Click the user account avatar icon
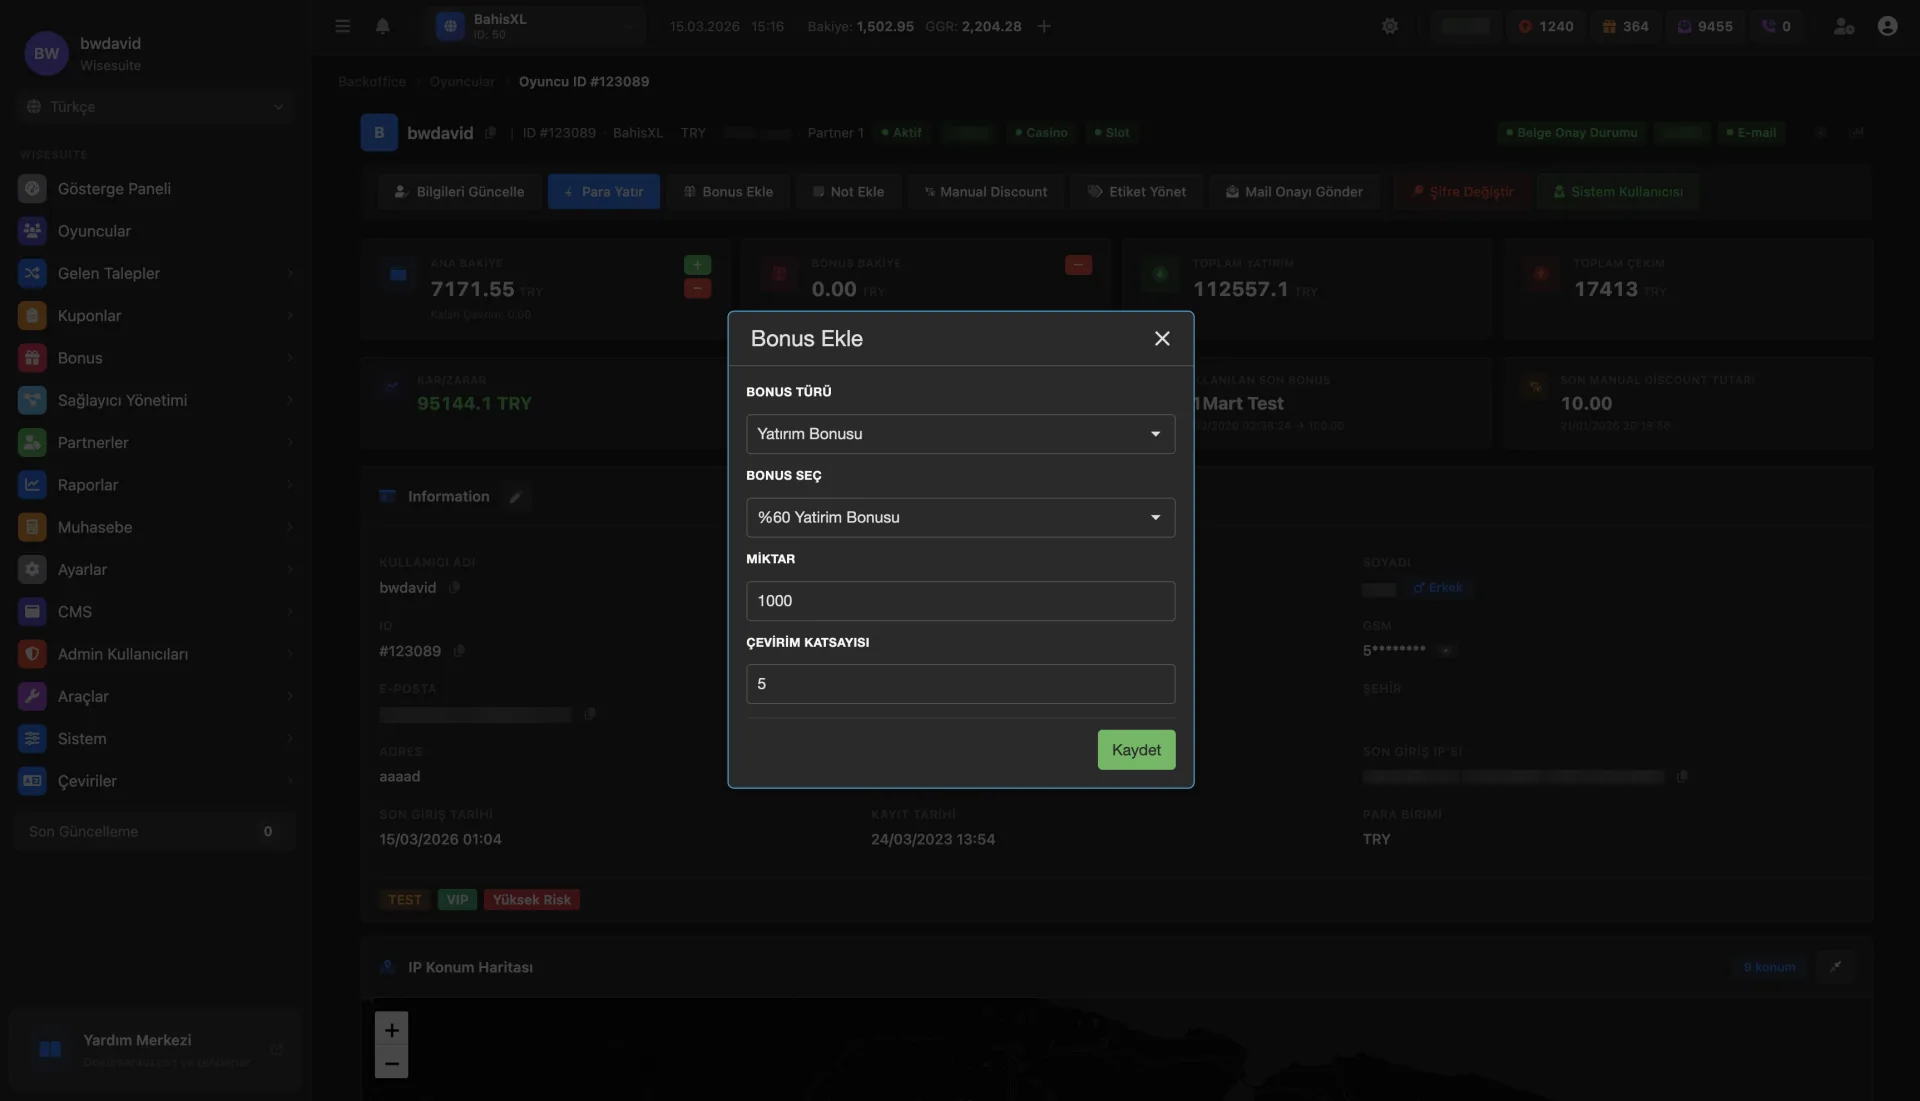Image resolution: width=1920 pixels, height=1101 pixels. coord(1887,26)
